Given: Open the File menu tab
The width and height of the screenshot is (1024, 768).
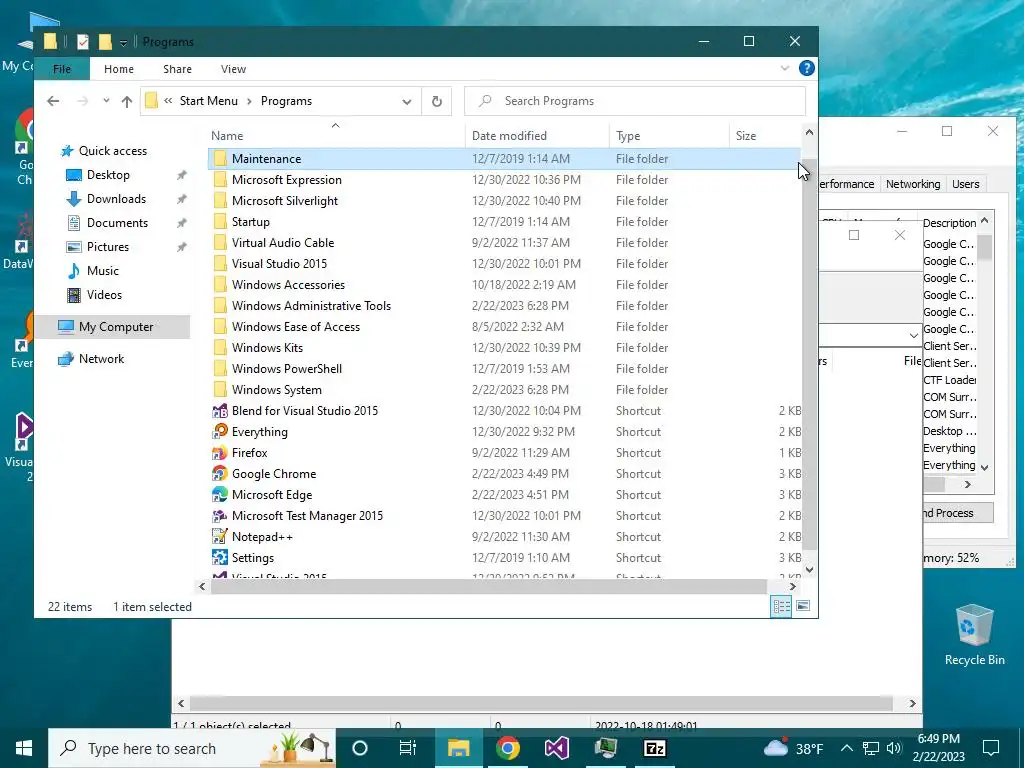Looking at the screenshot, I should click(x=62, y=69).
